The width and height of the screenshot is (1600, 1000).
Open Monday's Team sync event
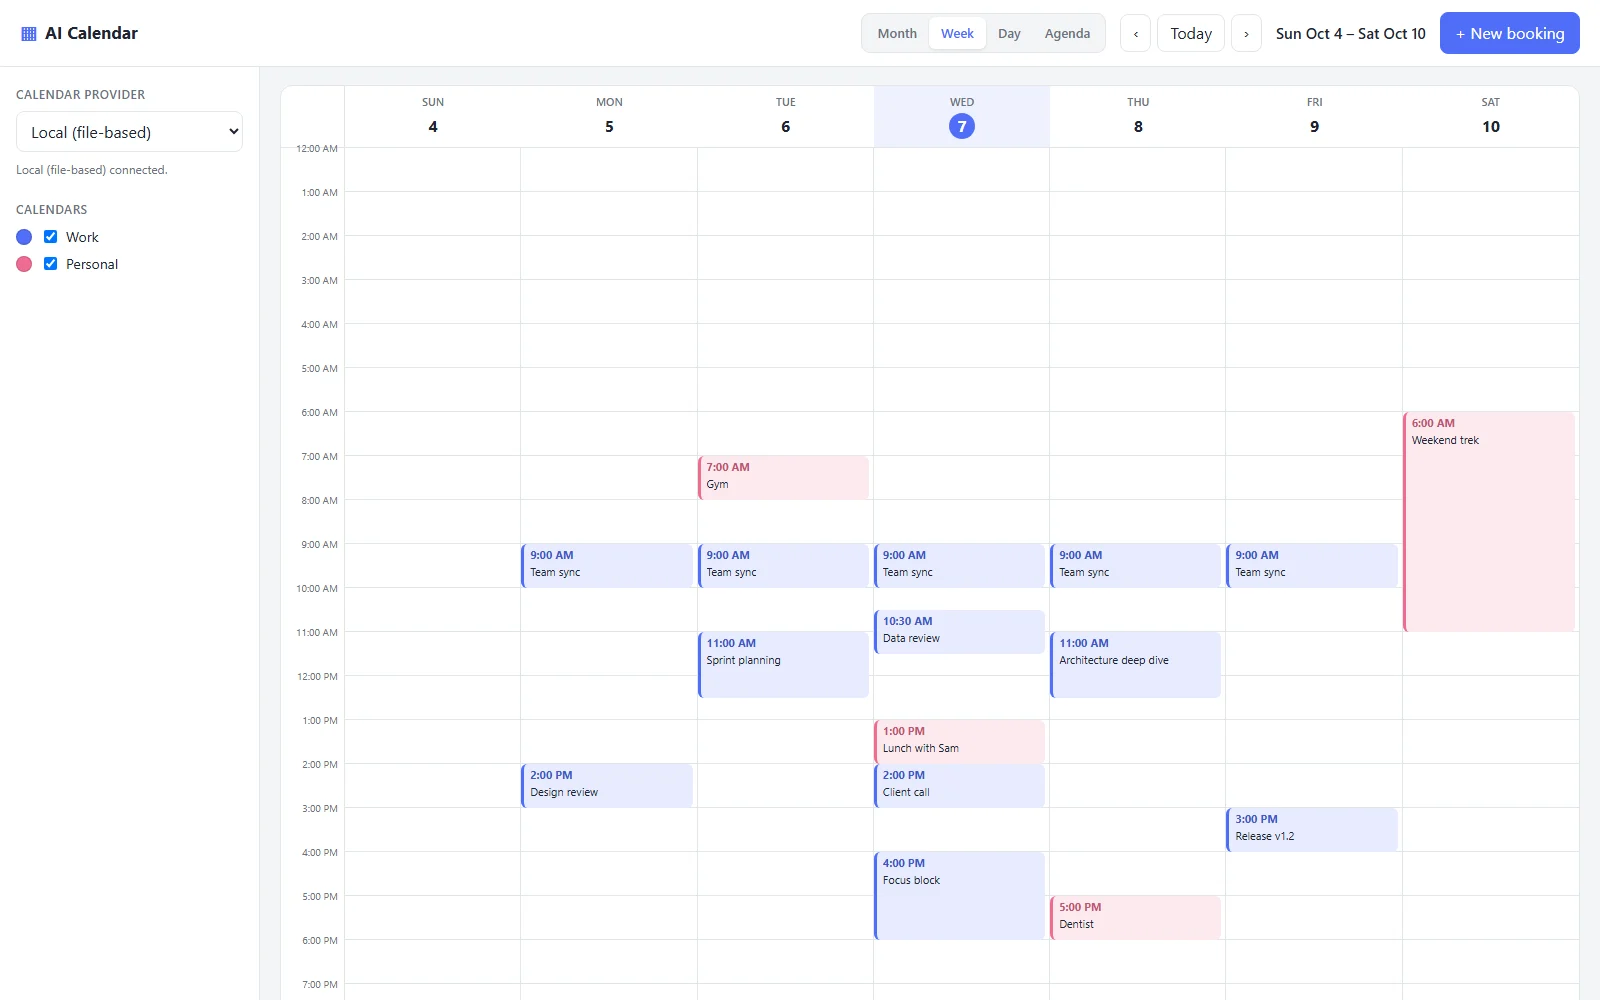[607, 565]
